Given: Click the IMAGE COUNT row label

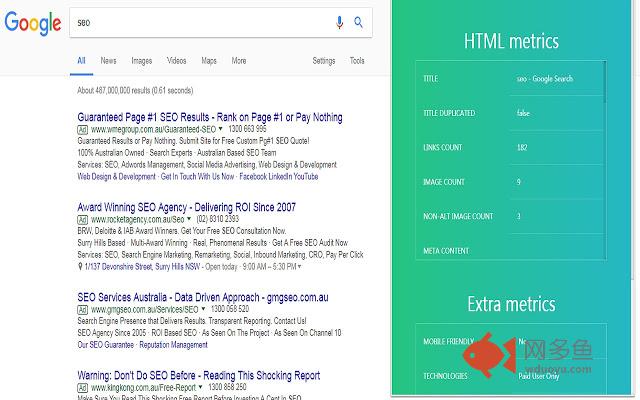Looking at the screenshot, I should (444, 182).
